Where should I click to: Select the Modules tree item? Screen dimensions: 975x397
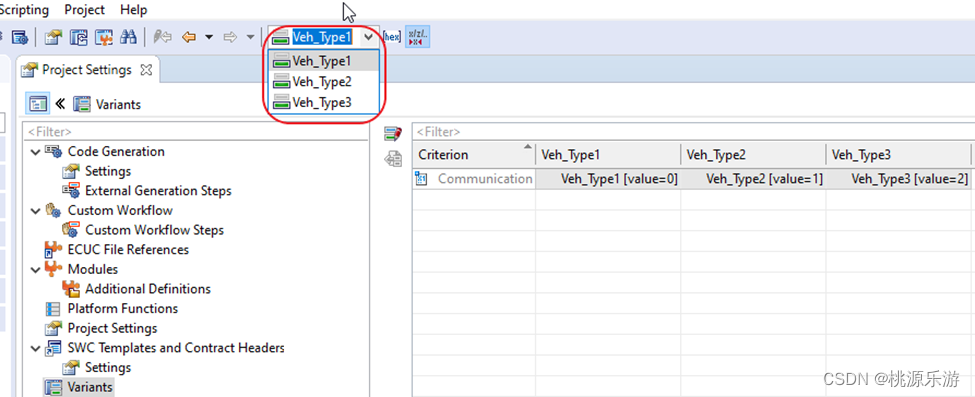[x=93, y=269]
